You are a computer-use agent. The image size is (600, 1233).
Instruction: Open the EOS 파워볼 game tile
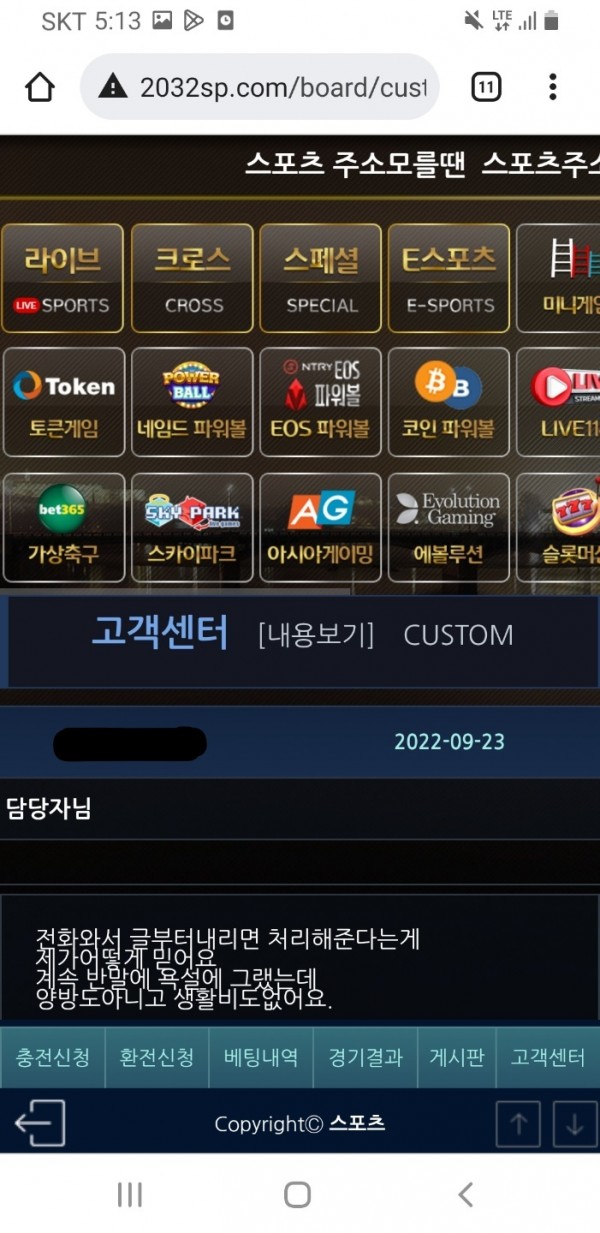coord(320,402)
